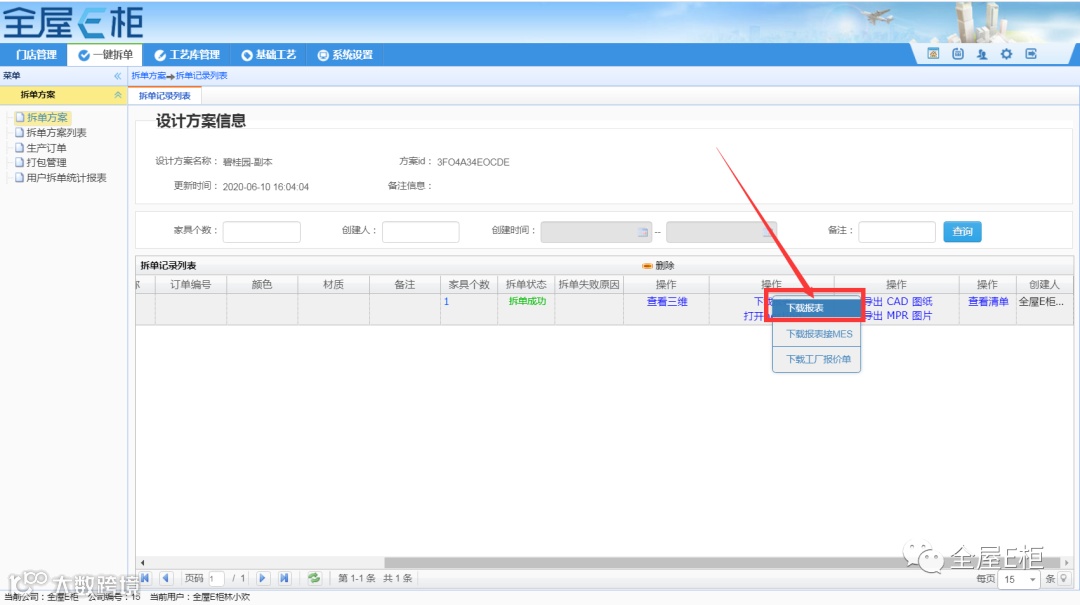Click the 导出 MPR 图片 link

[898, 316]
